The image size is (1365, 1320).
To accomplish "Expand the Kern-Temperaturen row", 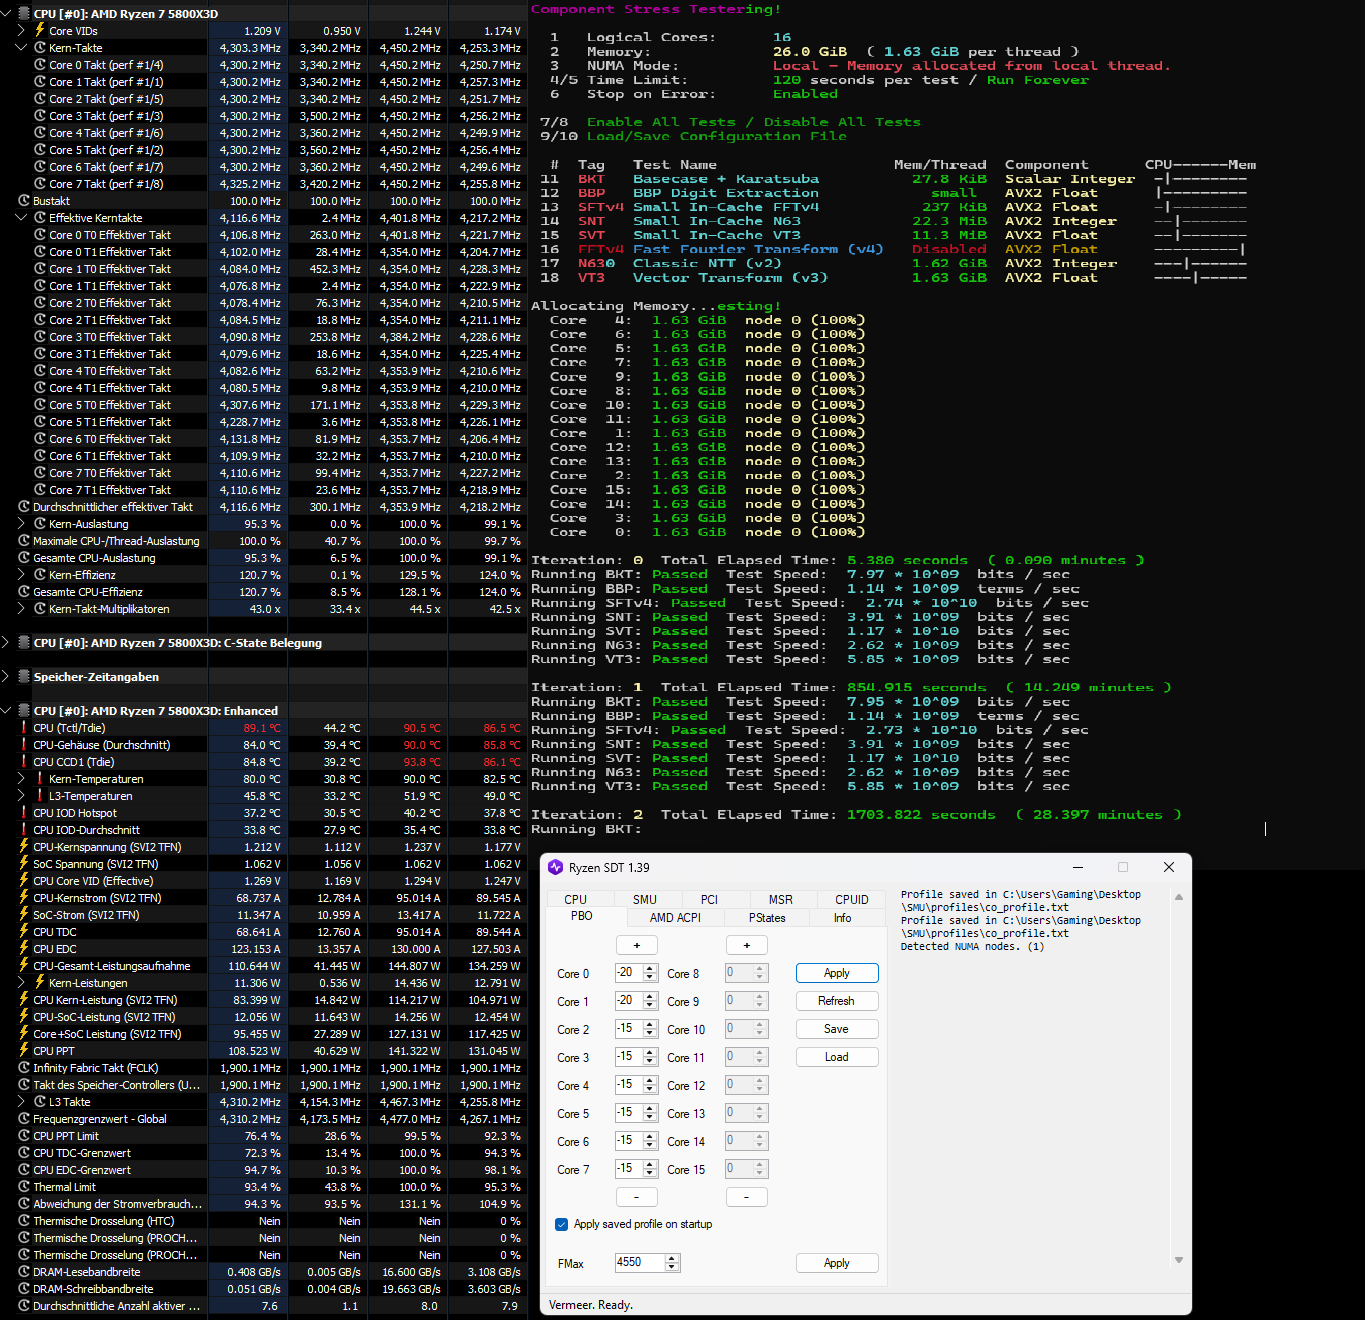I will 21,778.
